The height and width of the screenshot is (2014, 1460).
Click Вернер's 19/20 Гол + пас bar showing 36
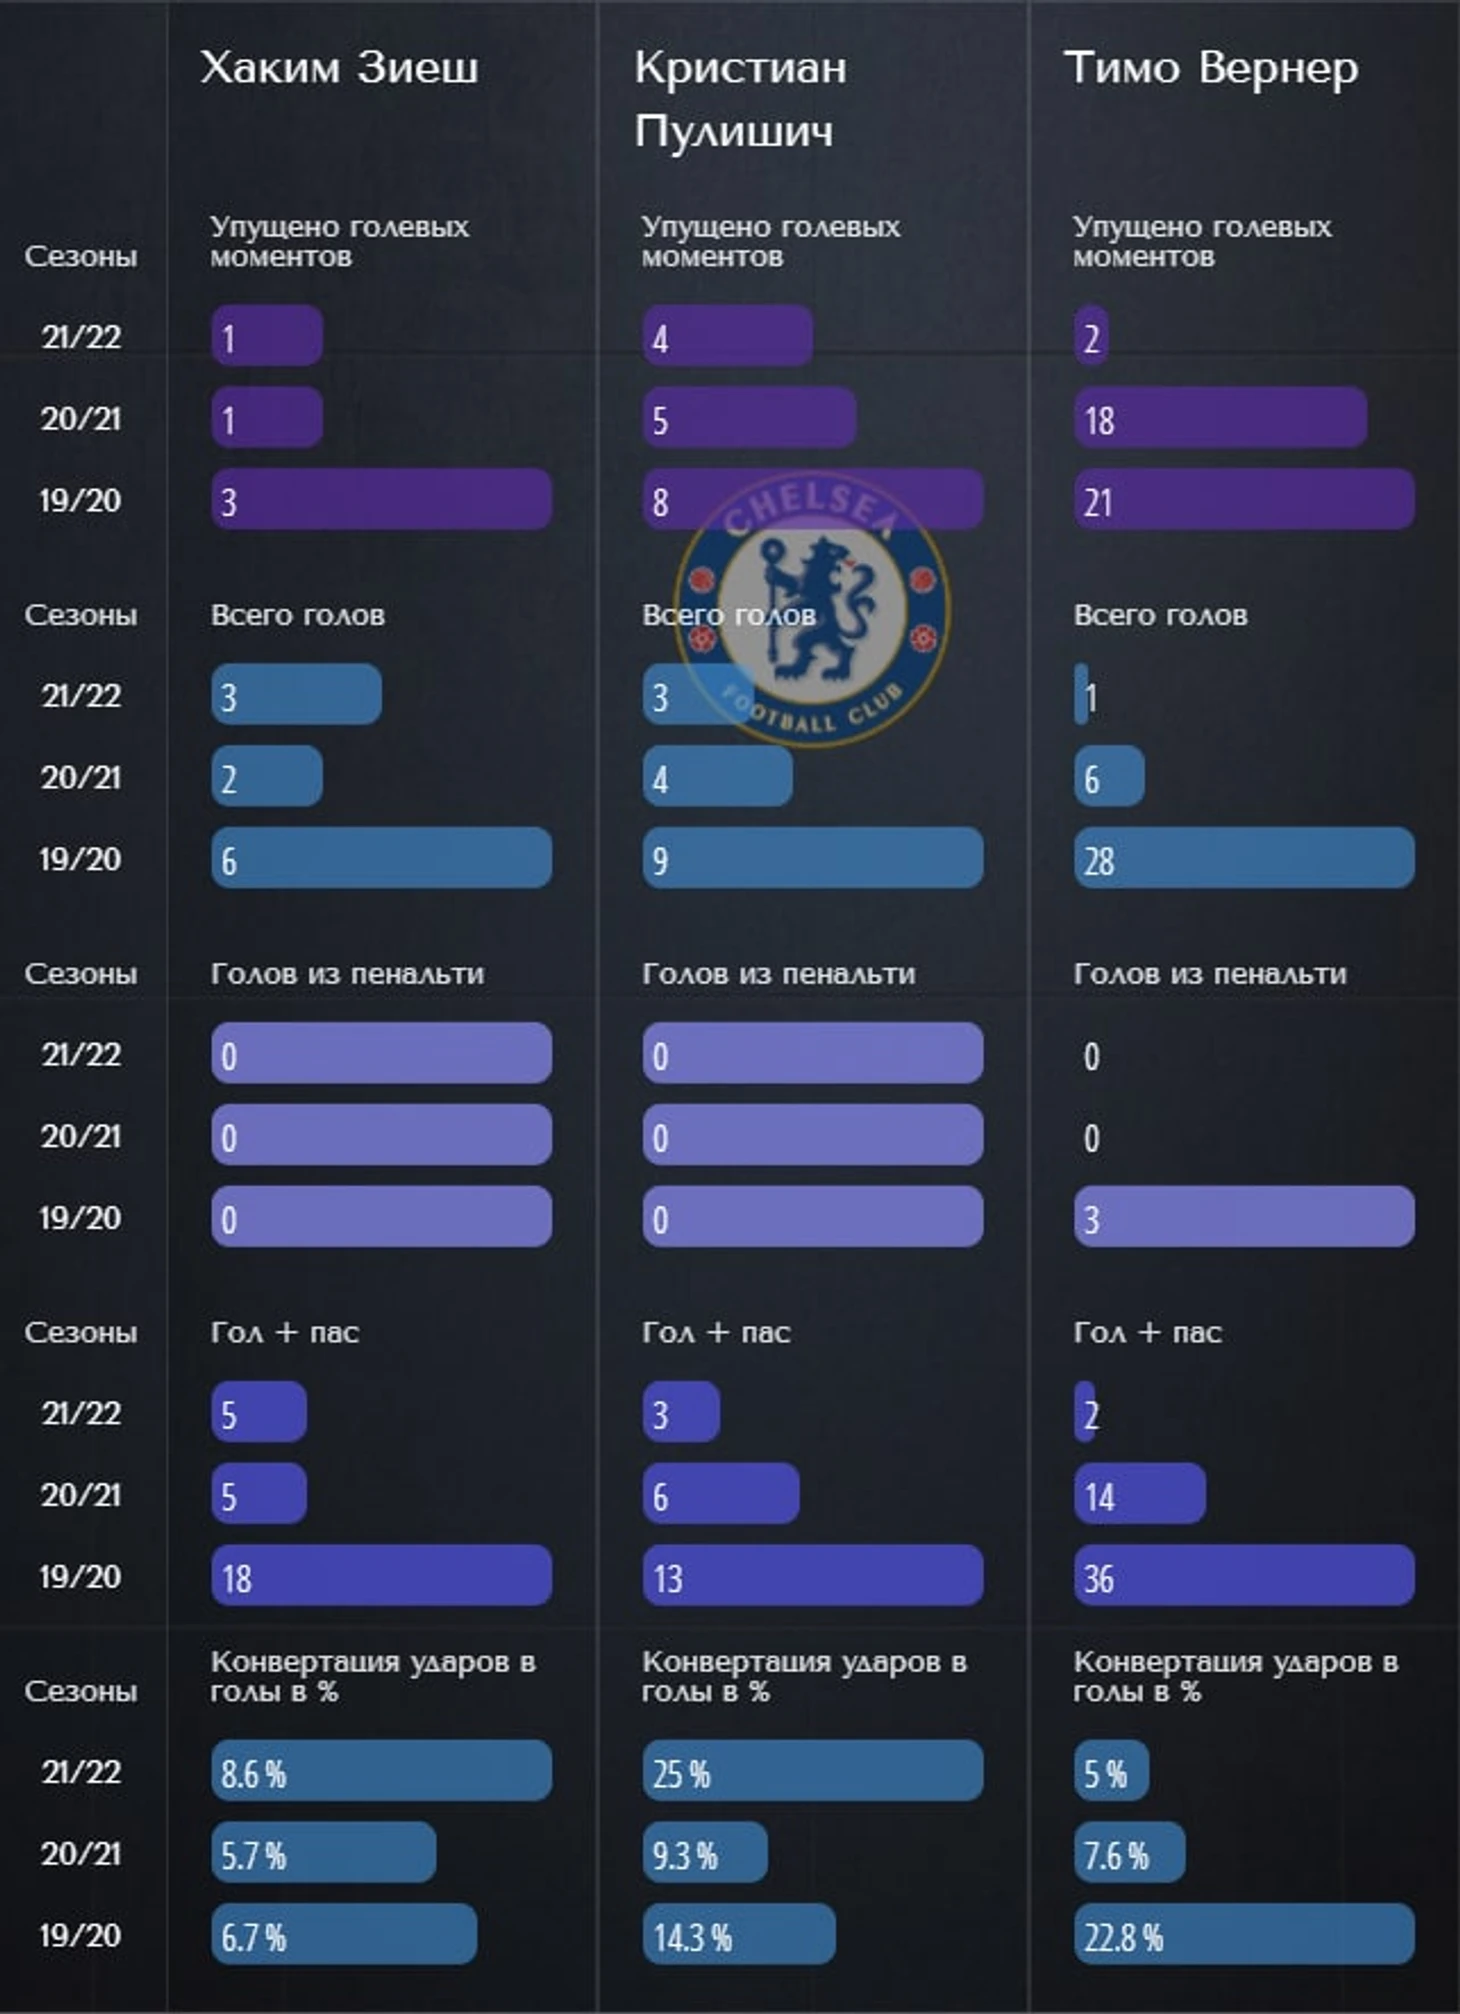(x=1244, y=1575)
